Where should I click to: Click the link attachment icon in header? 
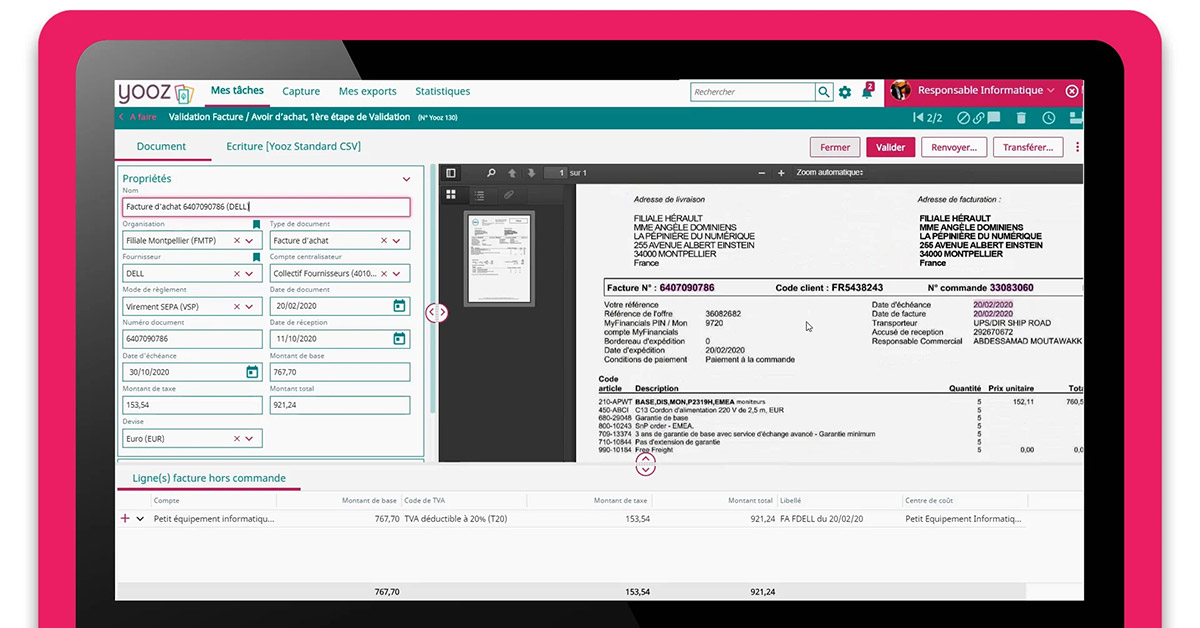pos(978,118)
